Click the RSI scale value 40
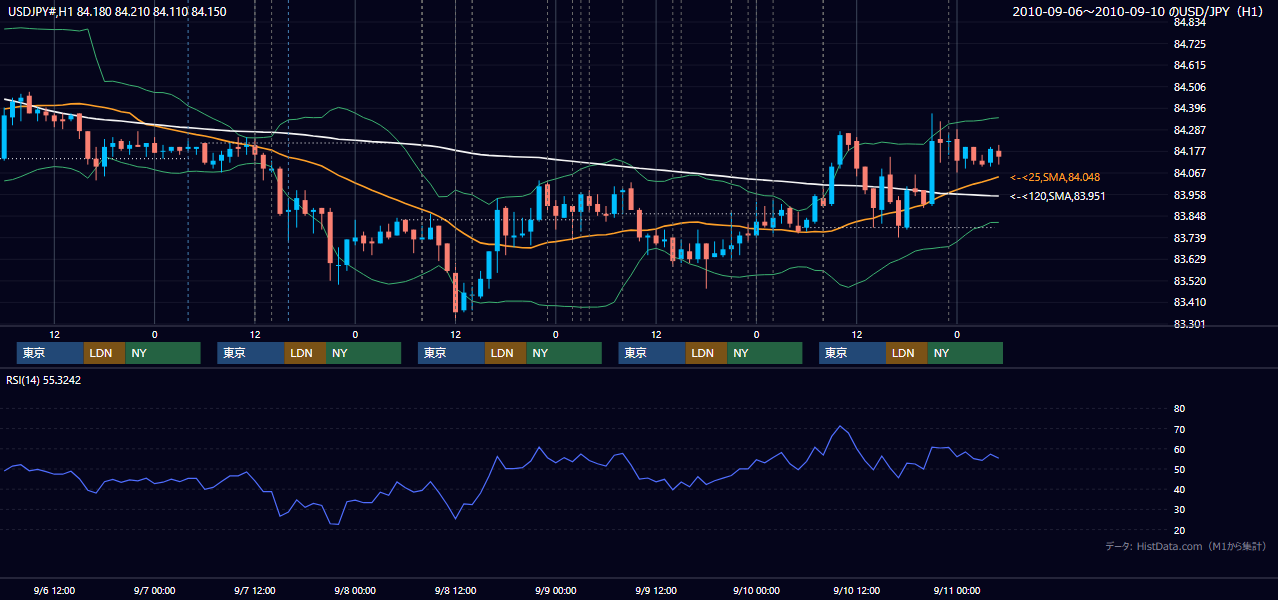This screenshot has height=600, width=1278. click(x=1179, y=489)
